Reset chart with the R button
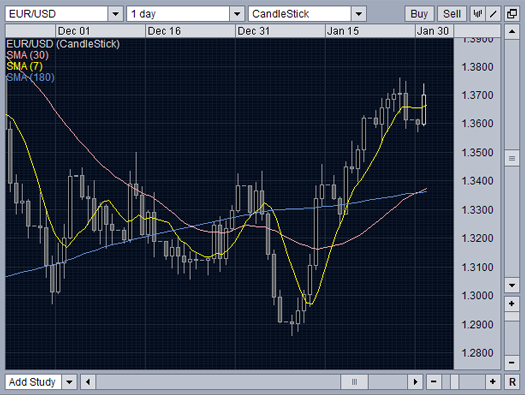Screen dimensions: 525x395 click(512, 382)
